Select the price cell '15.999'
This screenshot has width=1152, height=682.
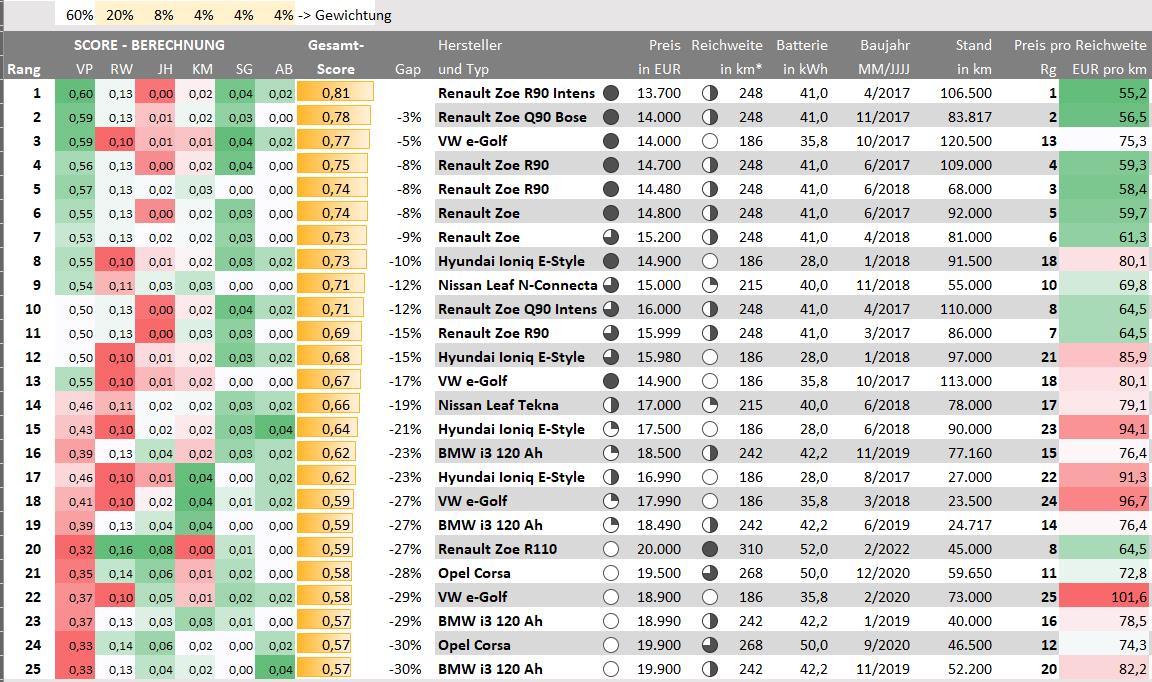pyautogui.click(x=659, y=333)
